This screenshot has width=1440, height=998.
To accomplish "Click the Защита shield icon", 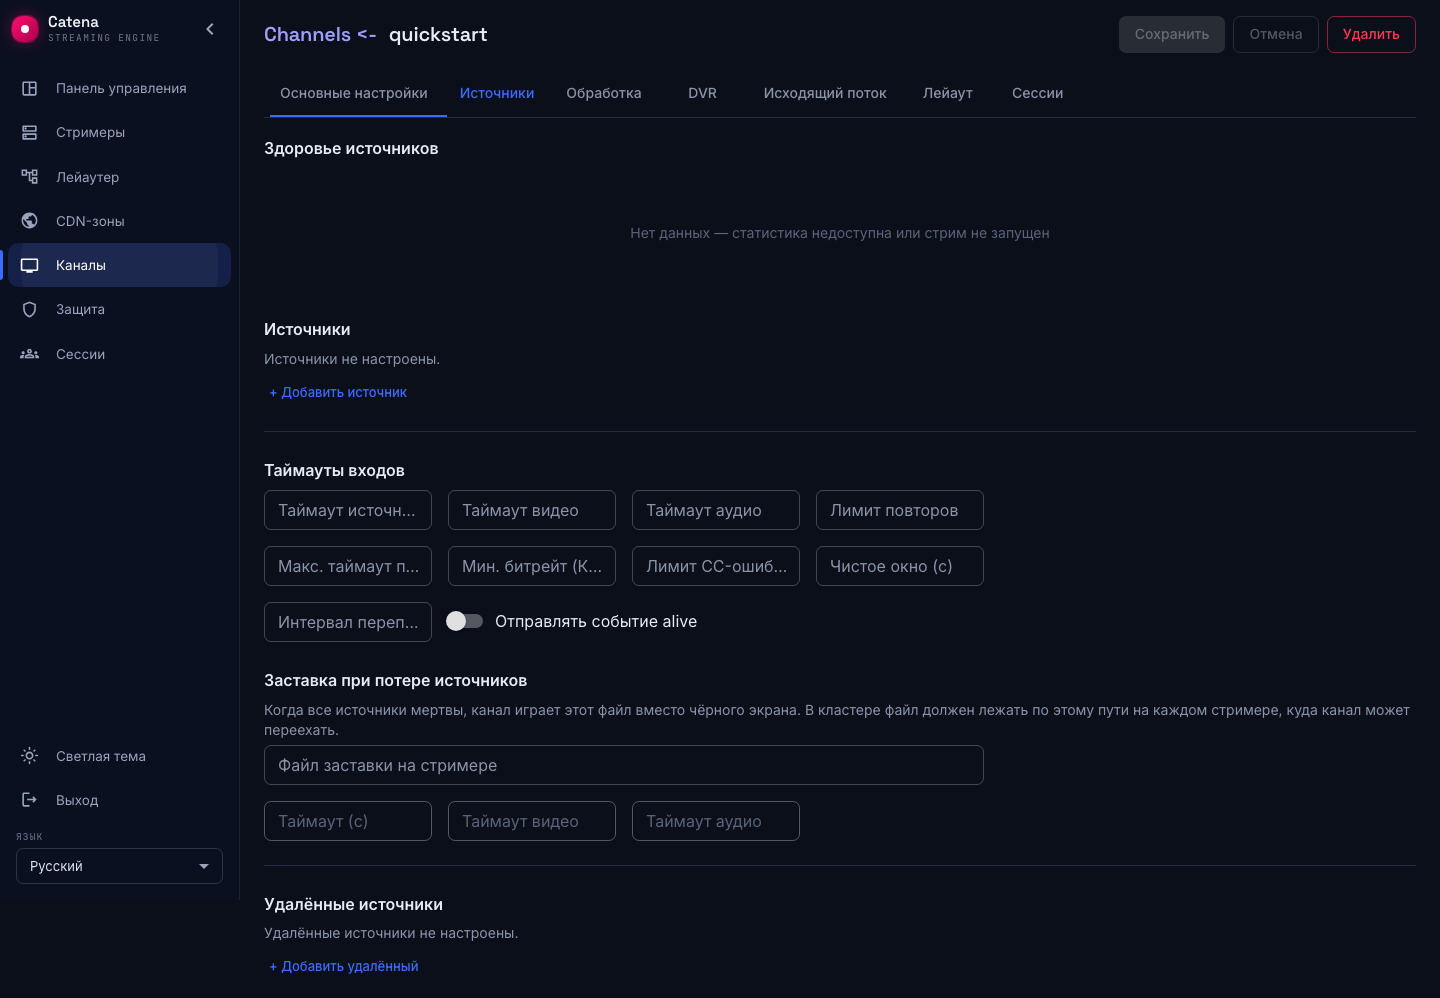I will [x=30, y=309].
